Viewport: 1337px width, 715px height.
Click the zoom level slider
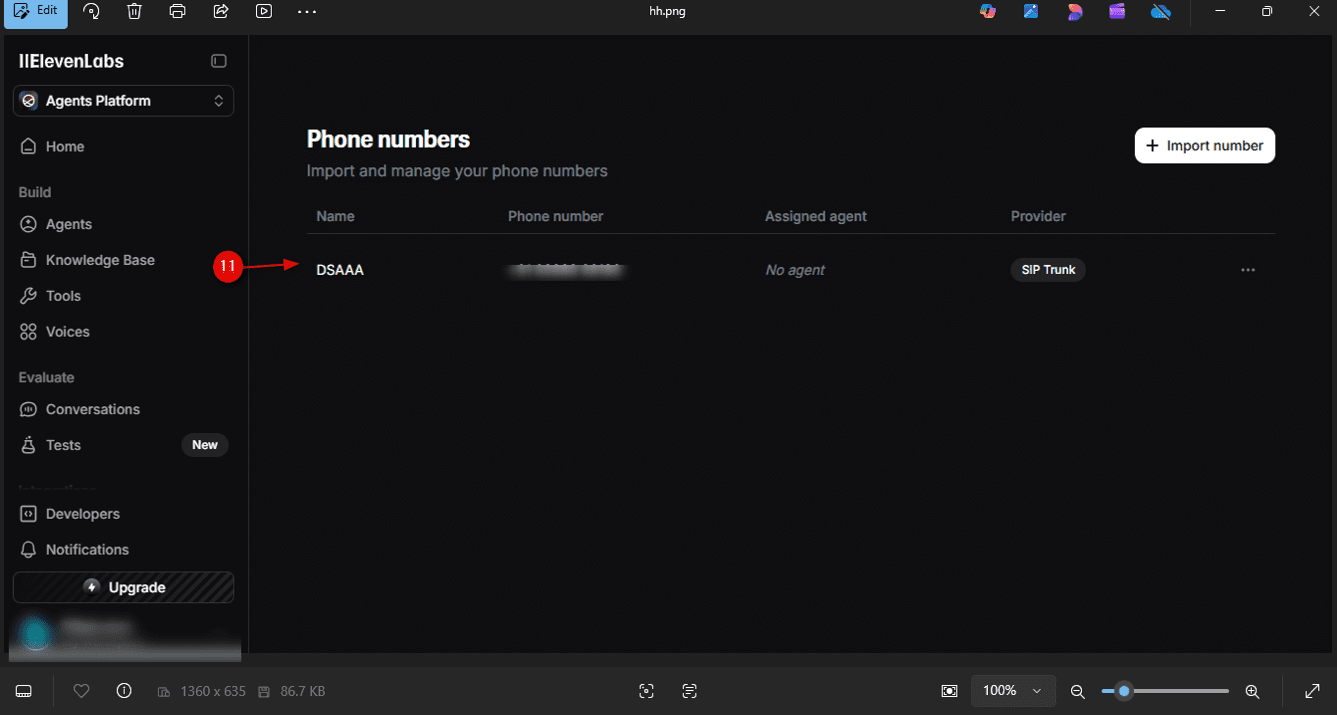tap(1124, 691)
